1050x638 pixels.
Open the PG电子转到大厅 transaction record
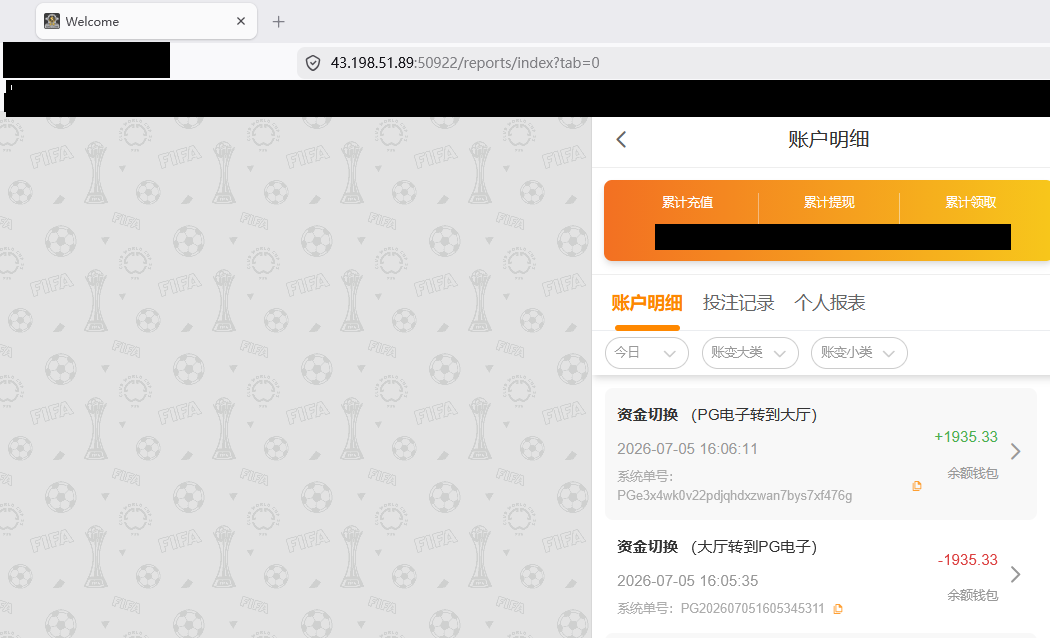(x=820, y=454)
